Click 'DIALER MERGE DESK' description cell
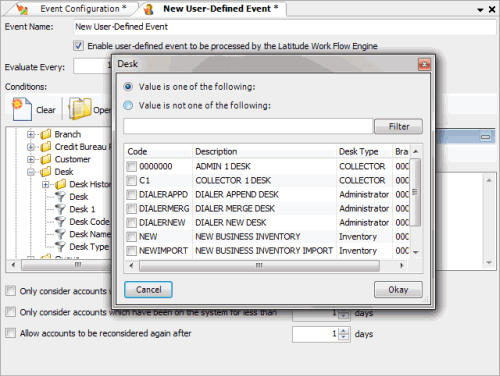Viewport: 500px width, 376px height. (235, 208)
